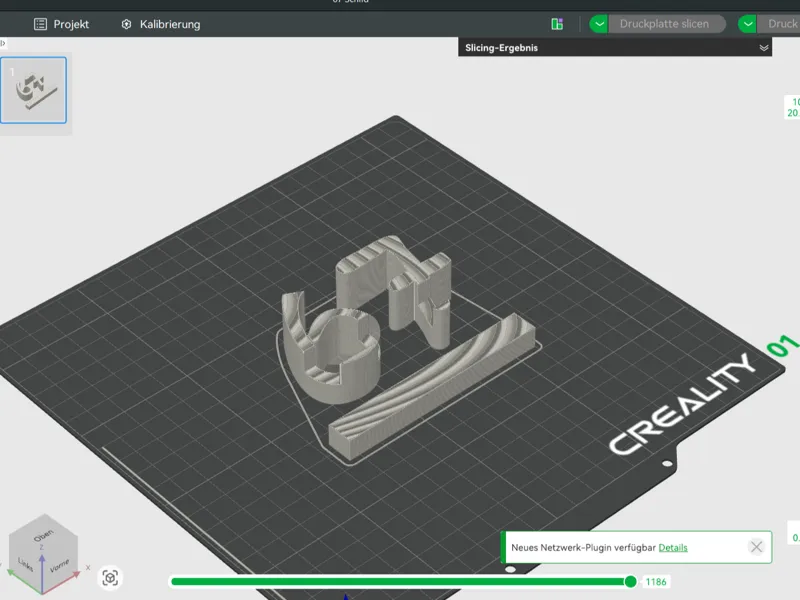Expand the collapsed sidebar arrow at top left
This screenshot has width=800, height=600.
pyautogui.click(x=3, y=43)
